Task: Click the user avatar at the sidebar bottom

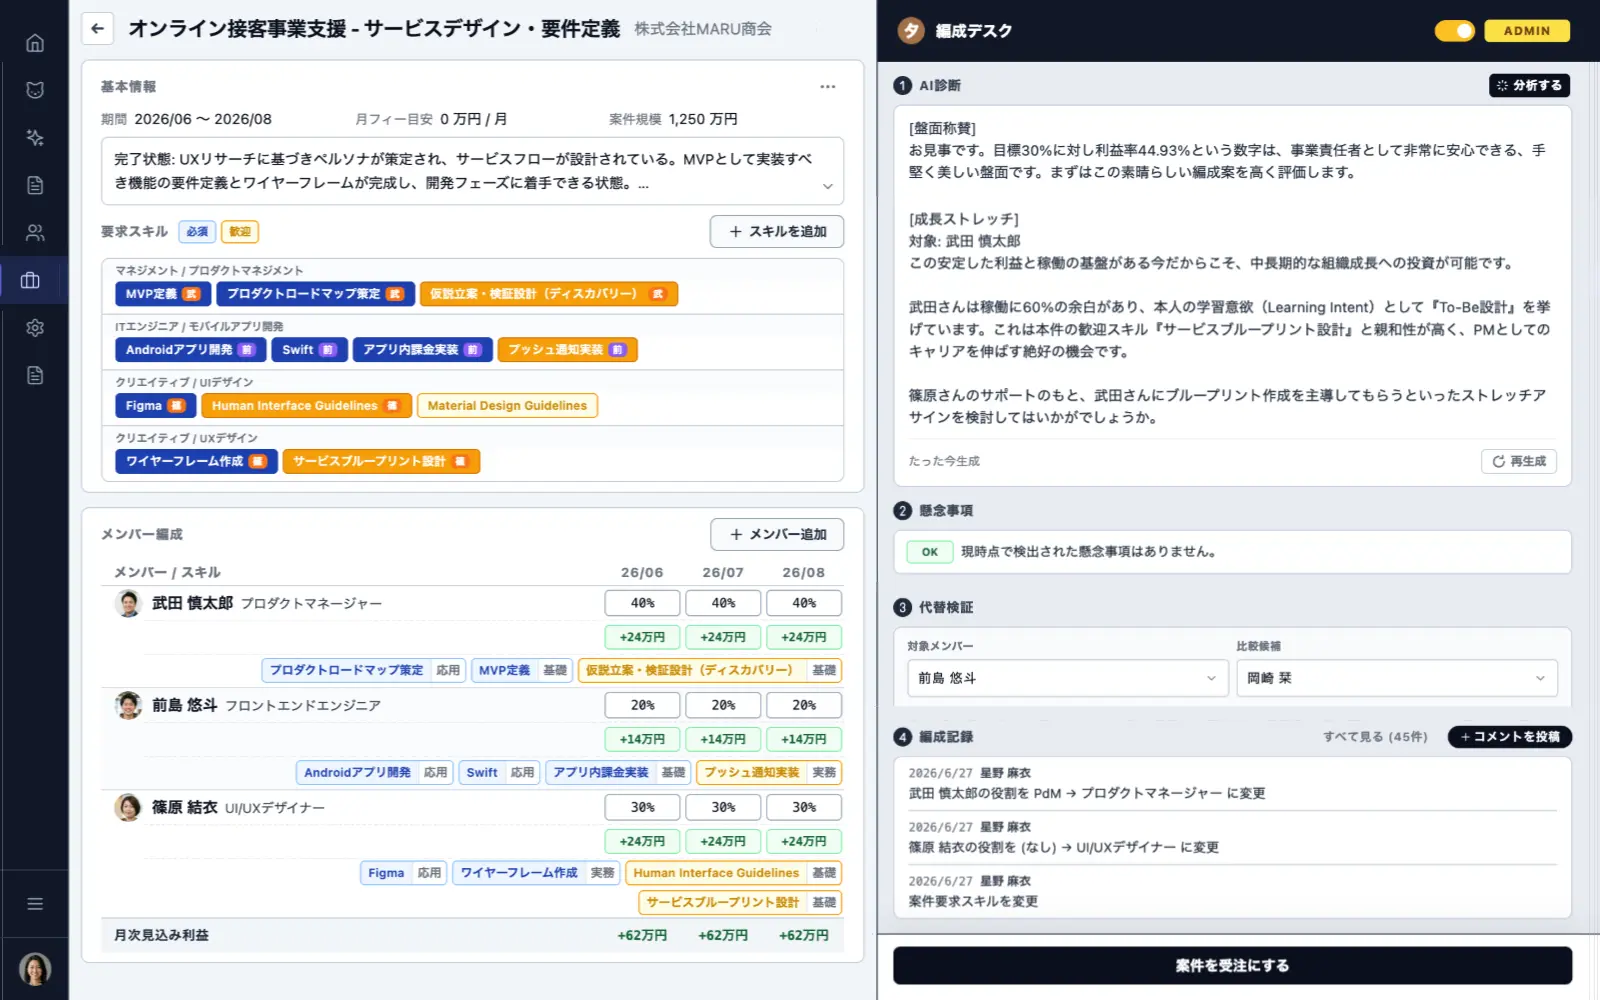Action: (35, 969)
